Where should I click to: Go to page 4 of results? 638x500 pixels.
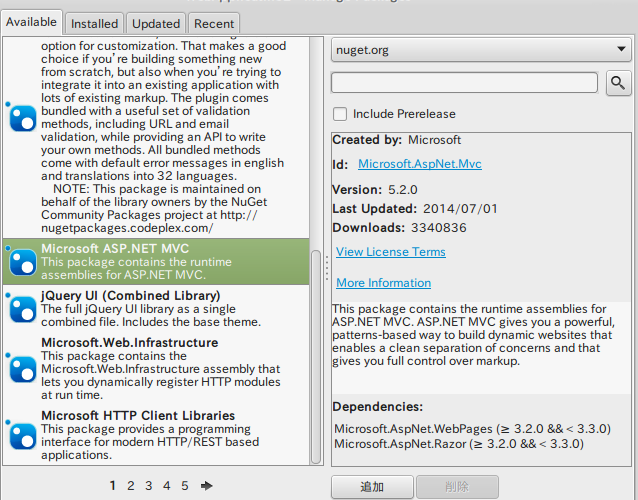[x=166, y=486]
